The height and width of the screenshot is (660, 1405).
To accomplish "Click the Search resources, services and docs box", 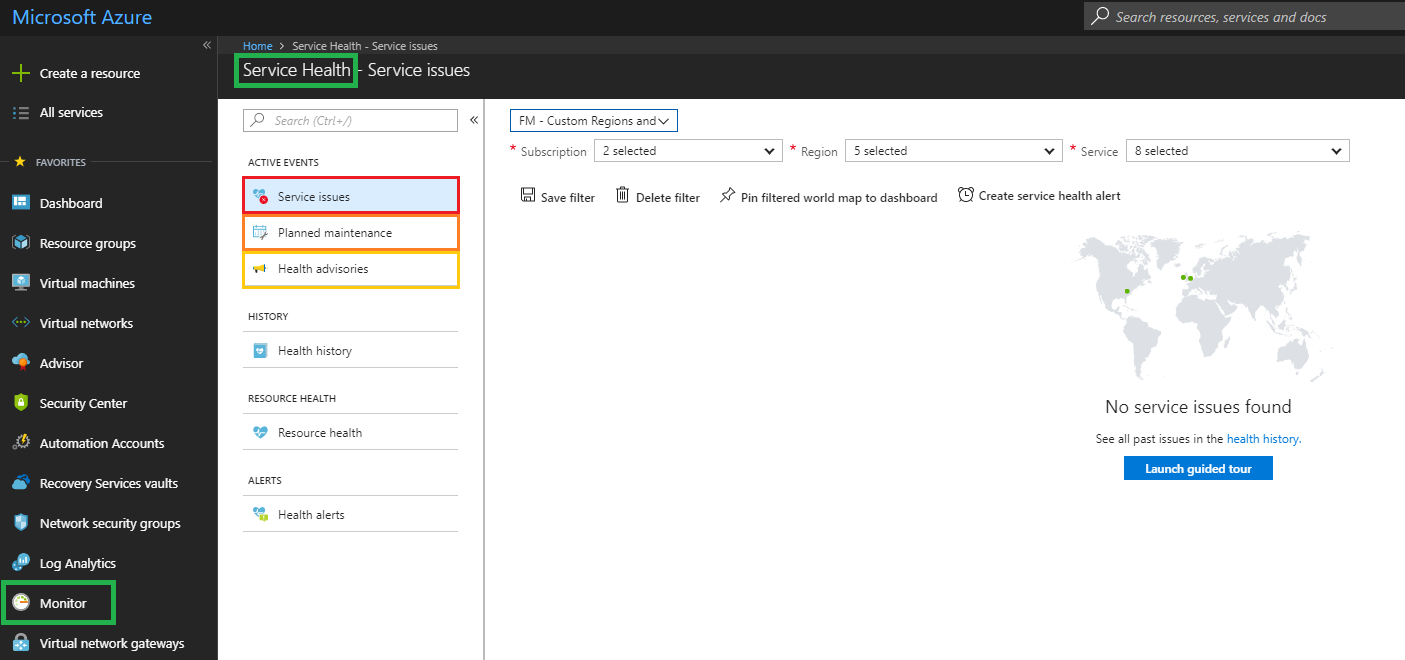I will (1244, 16).
